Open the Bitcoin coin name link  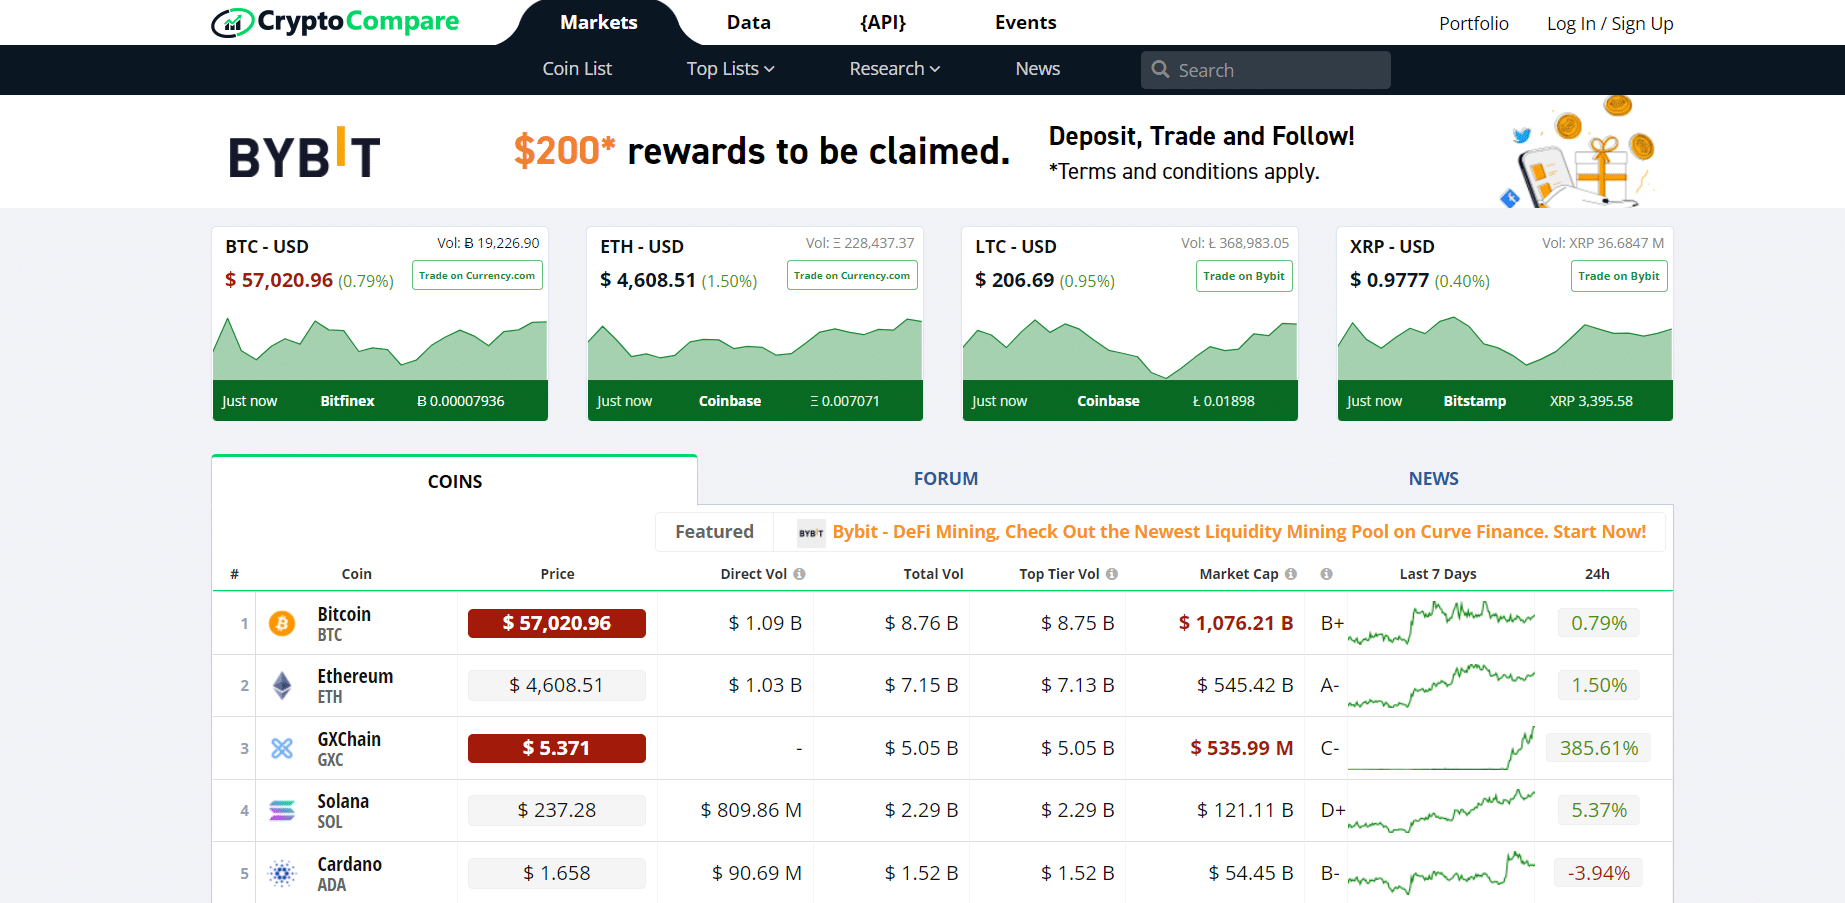point(344,614)
